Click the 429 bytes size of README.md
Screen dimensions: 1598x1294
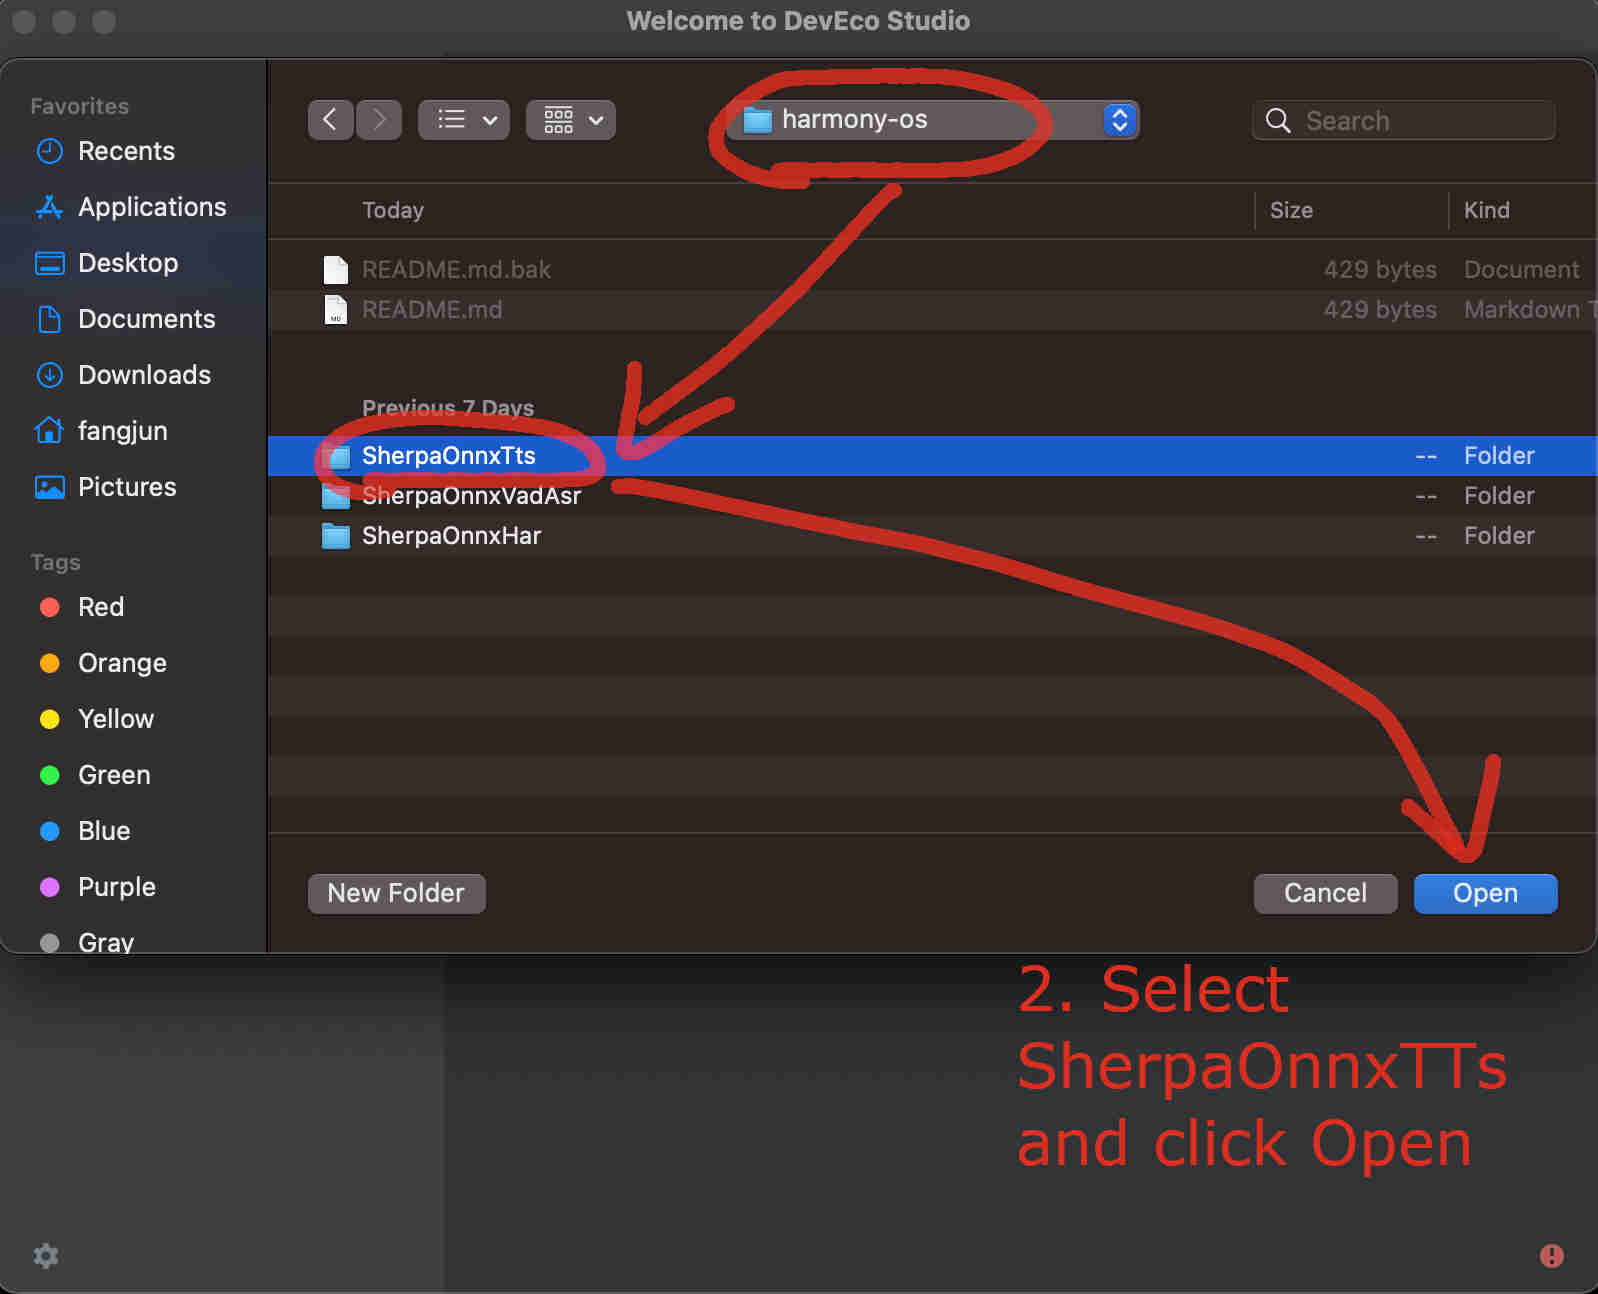click(x=1380, y=310)
